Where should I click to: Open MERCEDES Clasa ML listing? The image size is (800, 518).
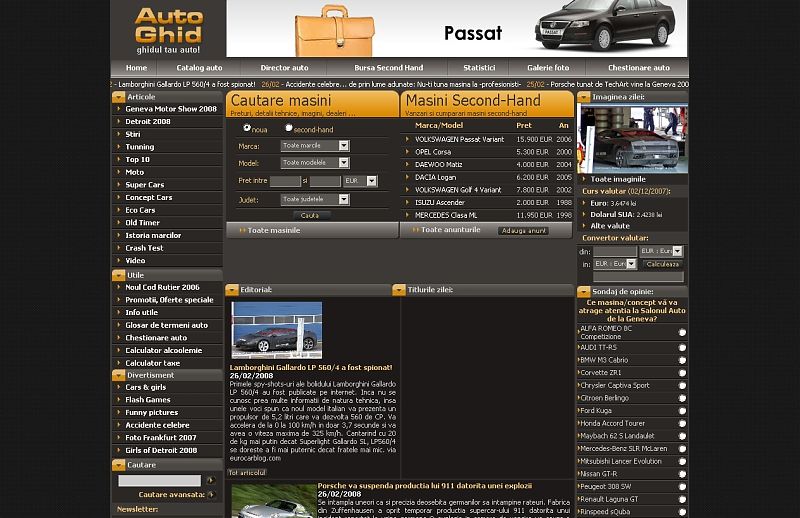(446, 215)
